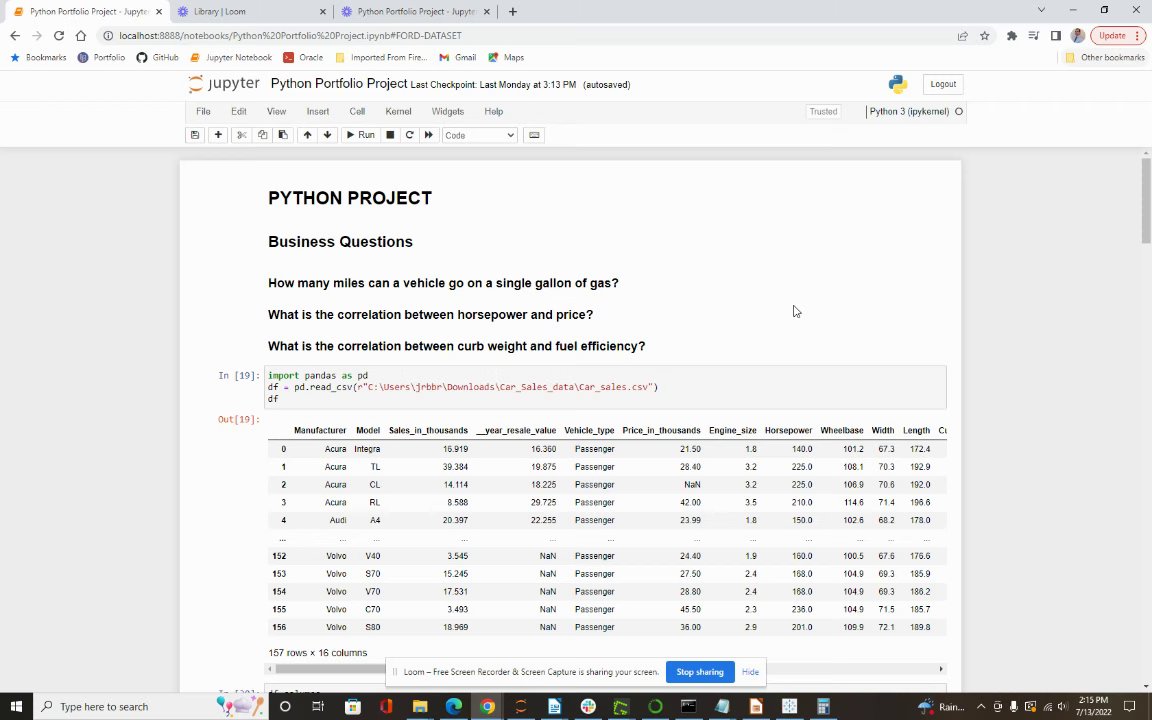1152x720 pixels.
Task: Open the Windows Start menu
Action: [15, 707]
